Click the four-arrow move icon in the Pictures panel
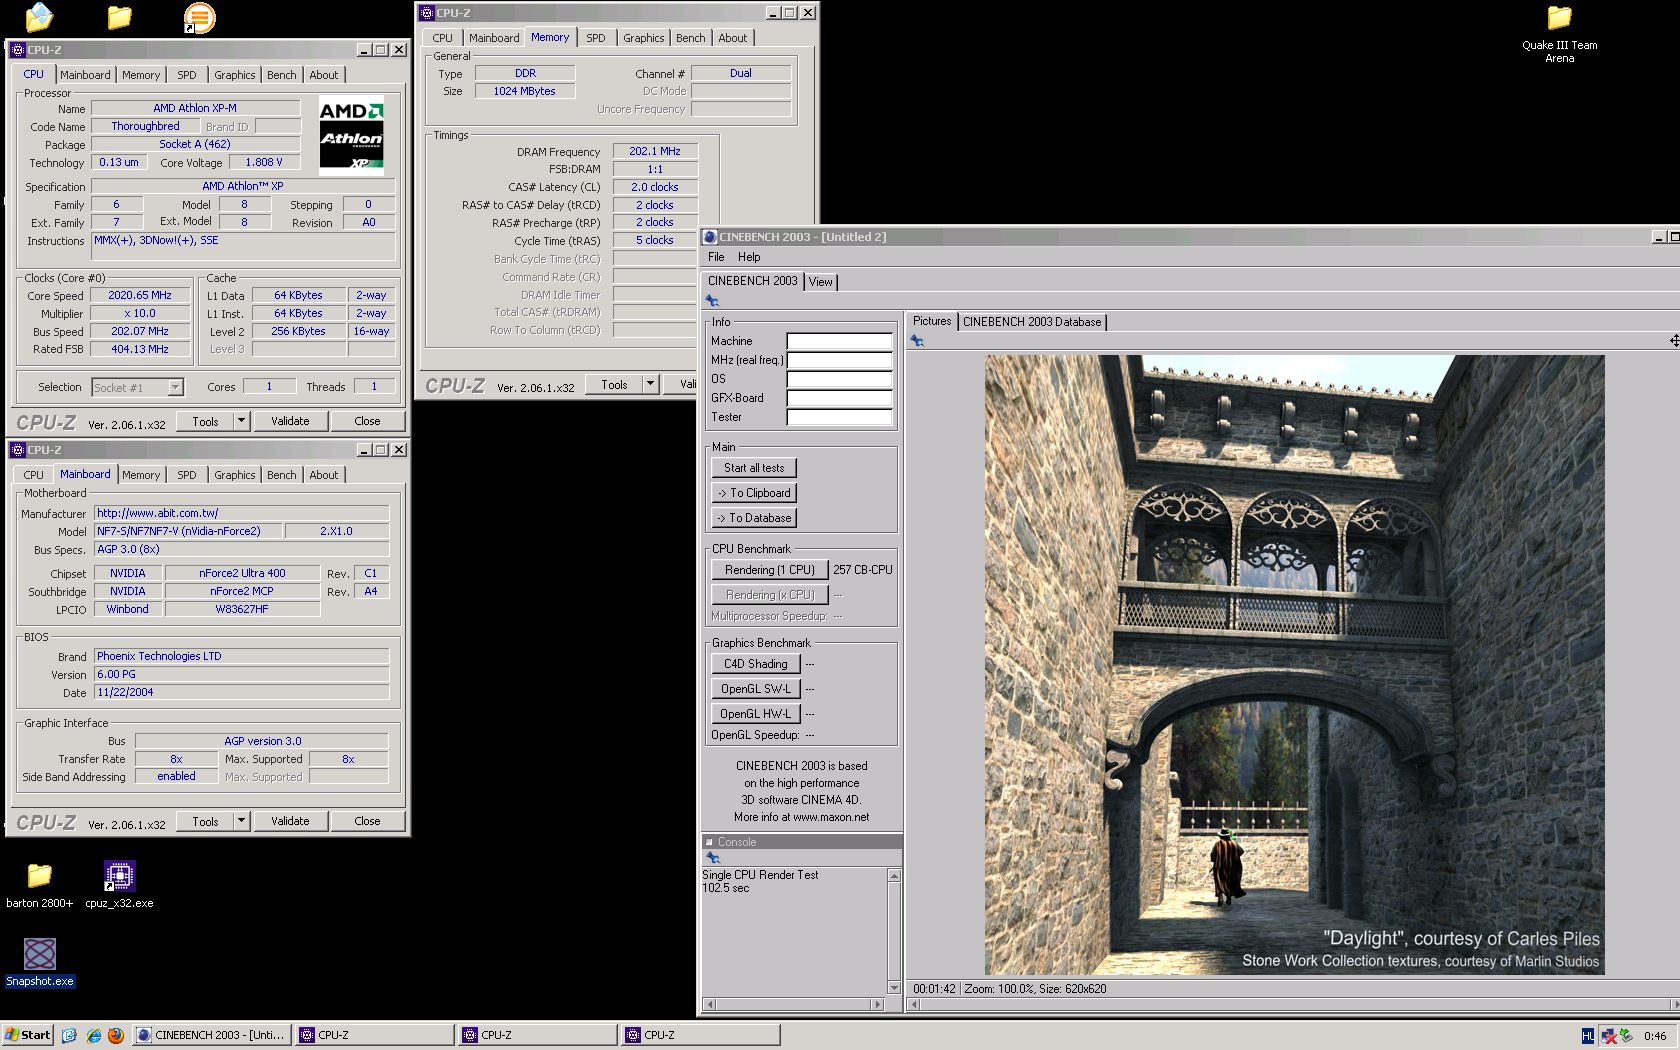This screenshot has height=1050, width=1680. tap(1674, 341)
